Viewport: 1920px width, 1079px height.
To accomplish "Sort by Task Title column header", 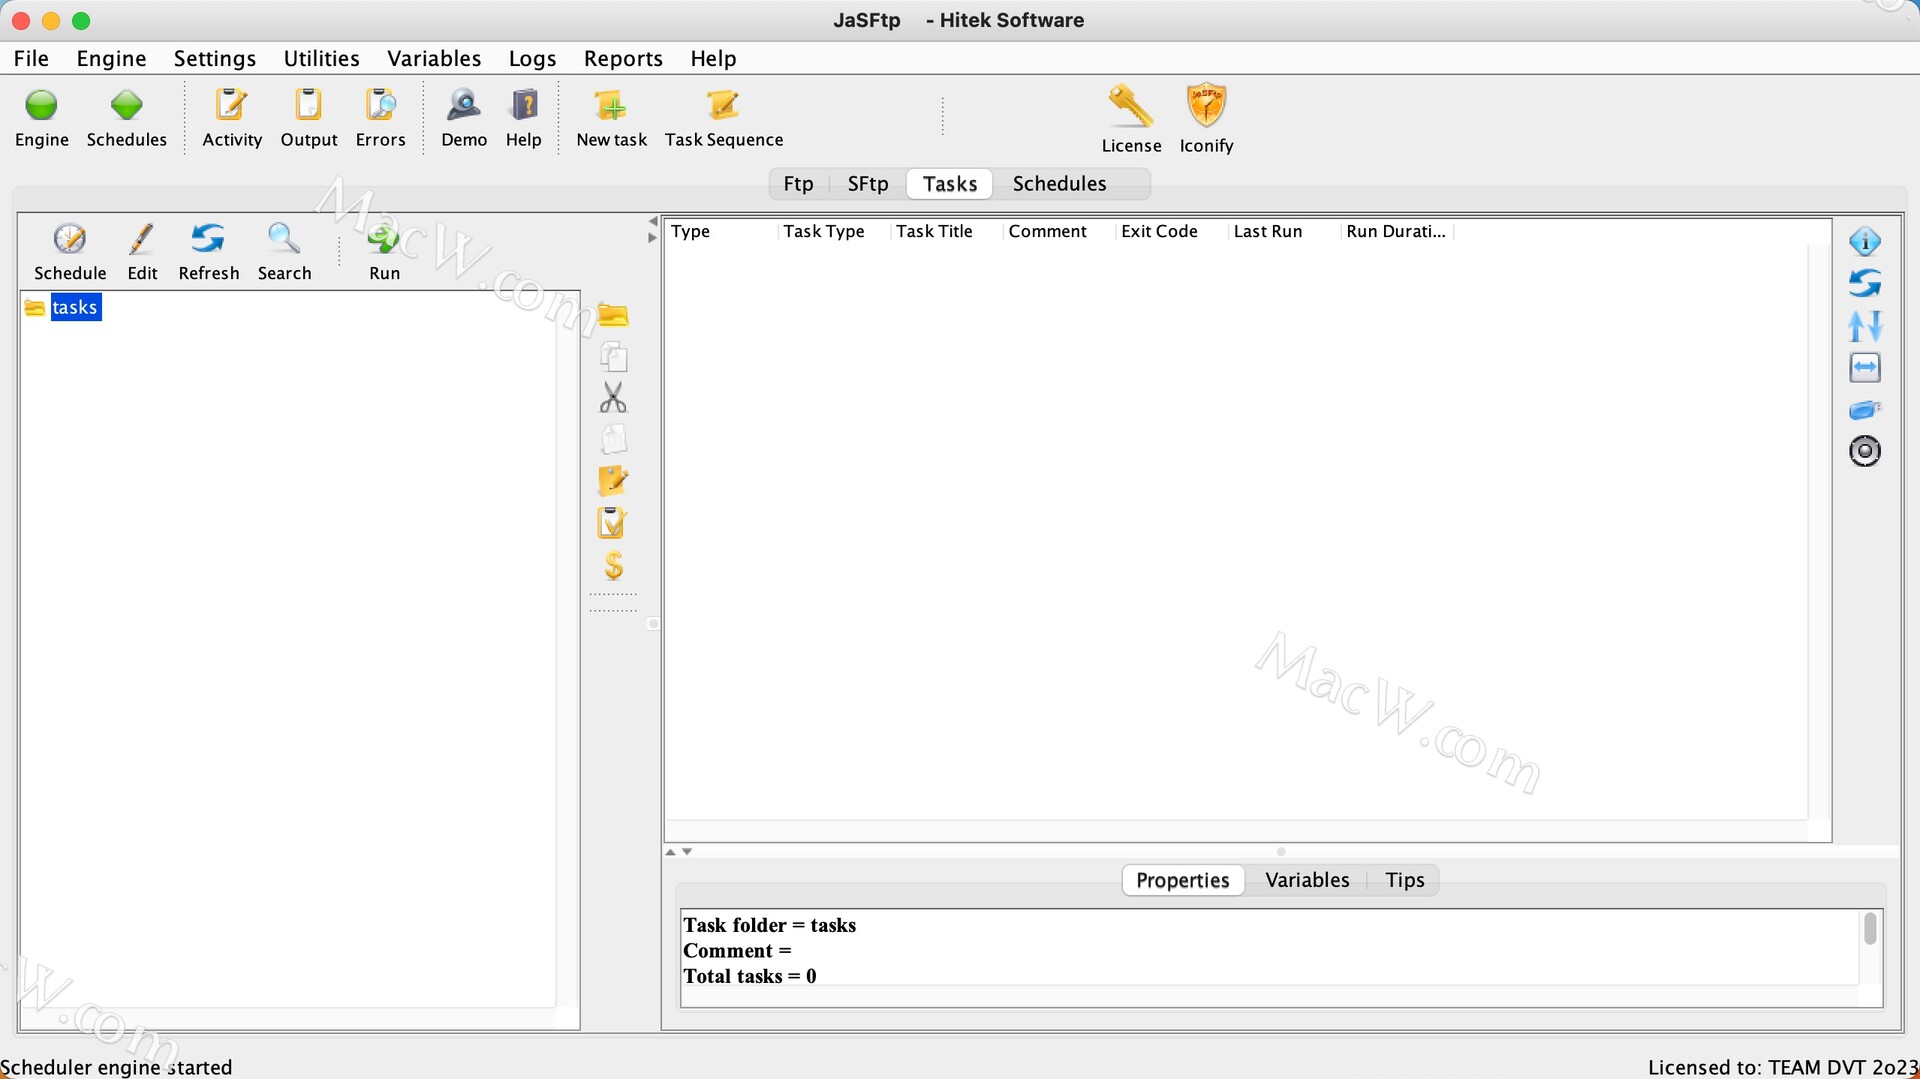I will pos(946,231).
